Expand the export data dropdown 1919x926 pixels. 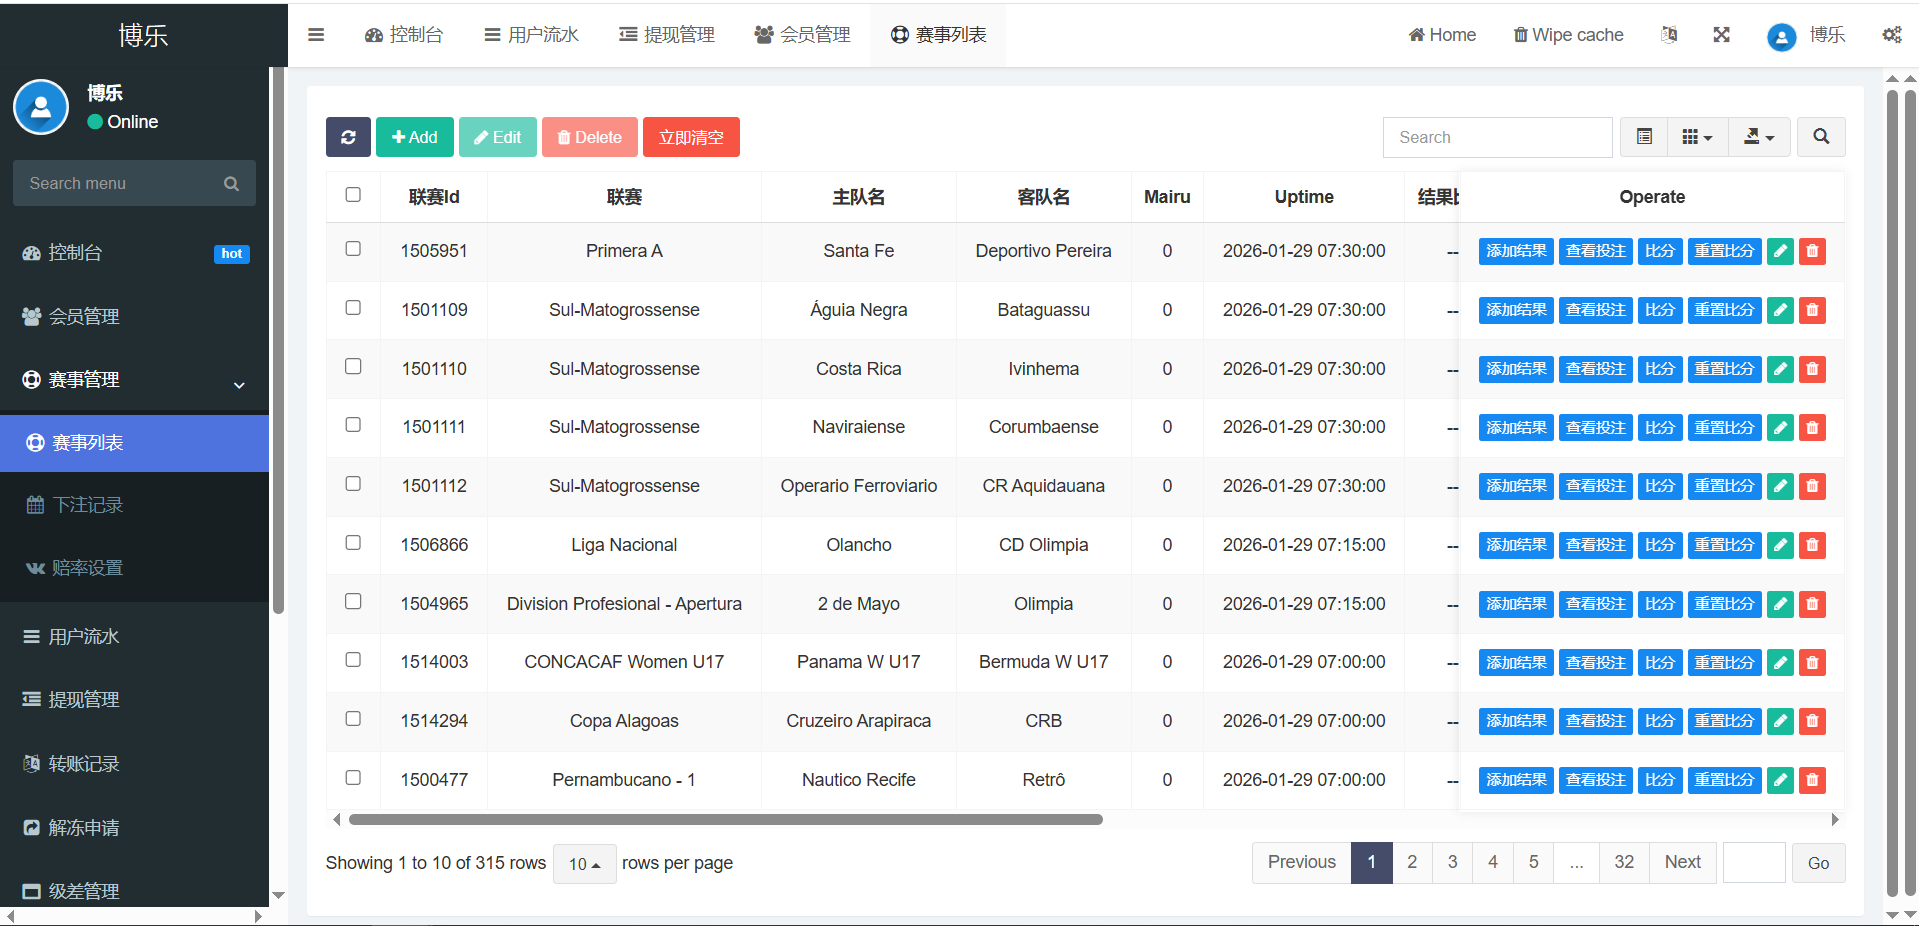[1759, 137]
